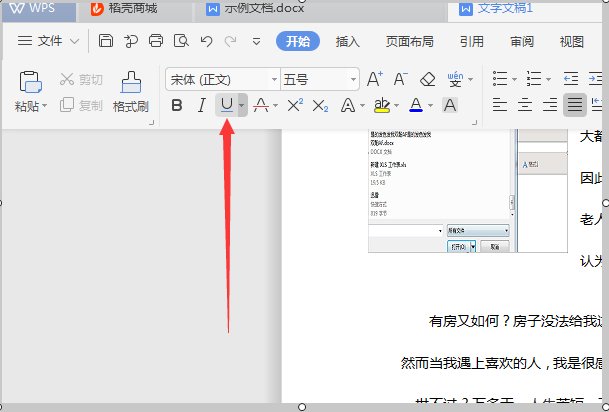Switch to the 引用 tab
Image resolution: width=609 pixels, height=412 pixels.
point(472,42)
